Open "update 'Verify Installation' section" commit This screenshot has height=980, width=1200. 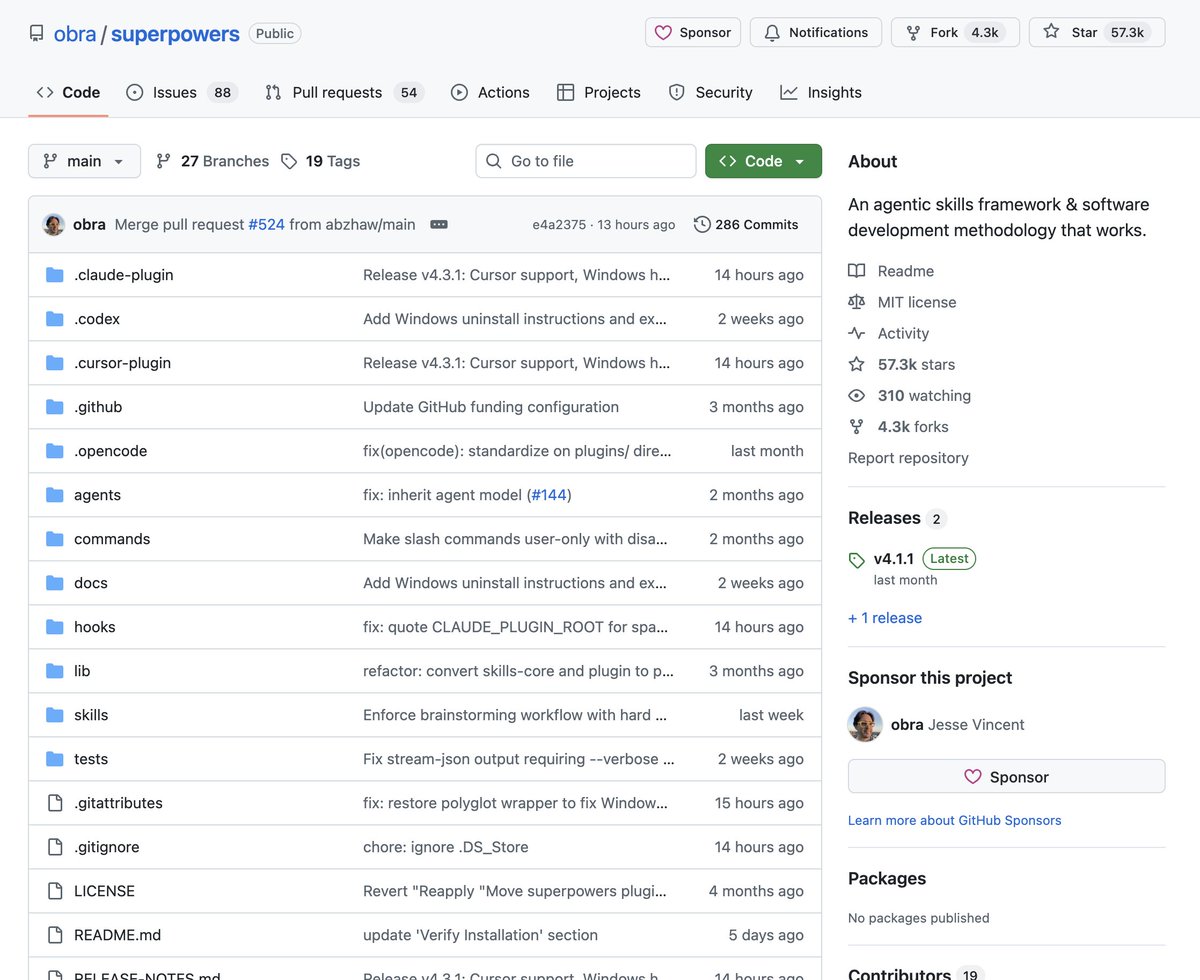480,935
